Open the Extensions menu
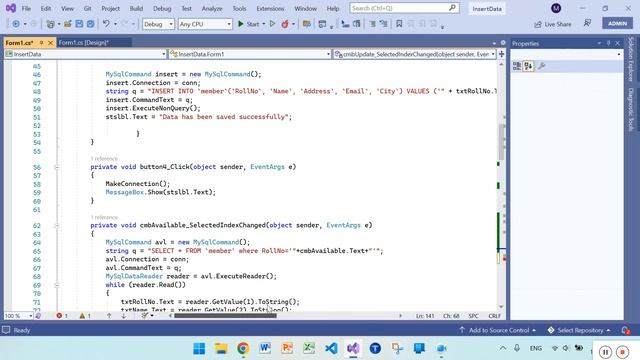This screenshot has height=360, width=640. click(x=270, y=8)
